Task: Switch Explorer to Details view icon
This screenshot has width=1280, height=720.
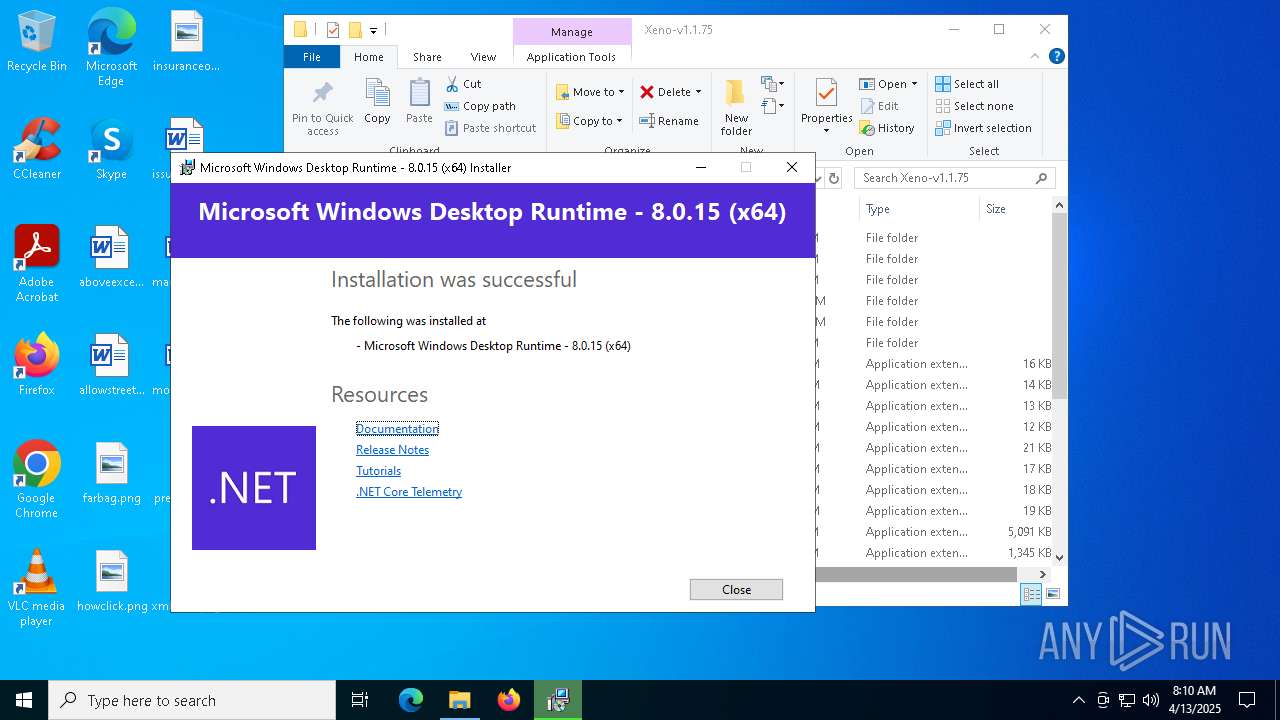Action: tap(1031, 594)
